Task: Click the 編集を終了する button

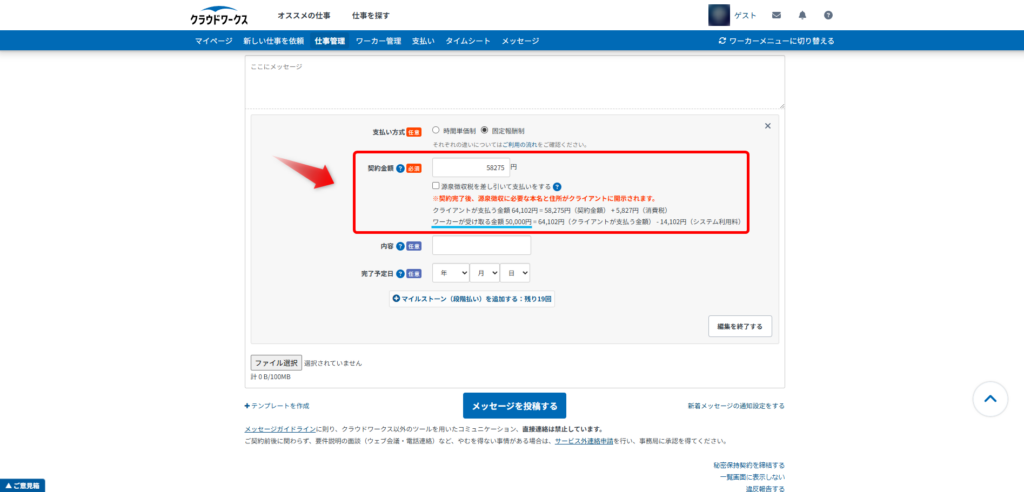Action: pos(739,326)
